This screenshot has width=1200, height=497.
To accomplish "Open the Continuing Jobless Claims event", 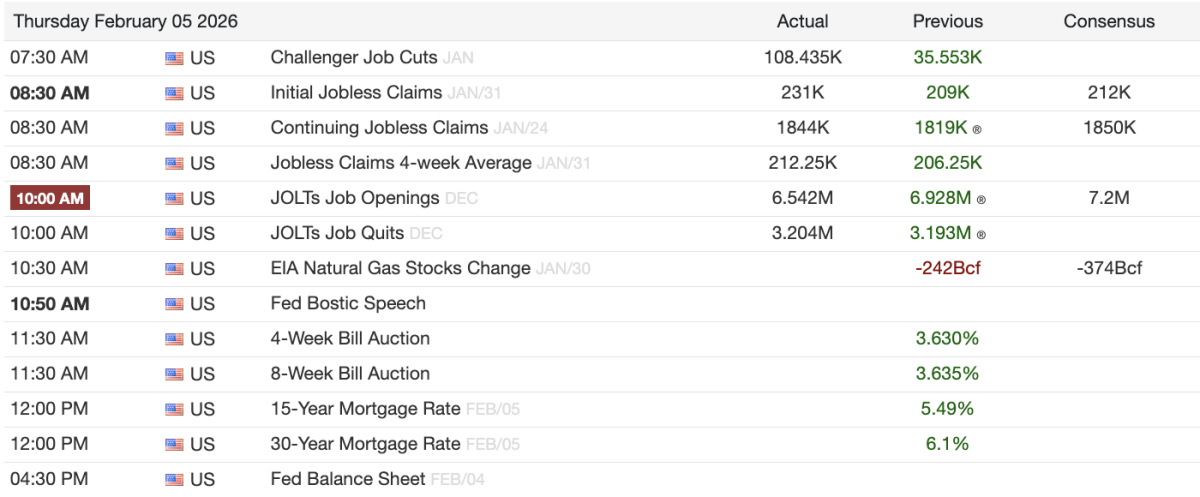I will 379,128.
